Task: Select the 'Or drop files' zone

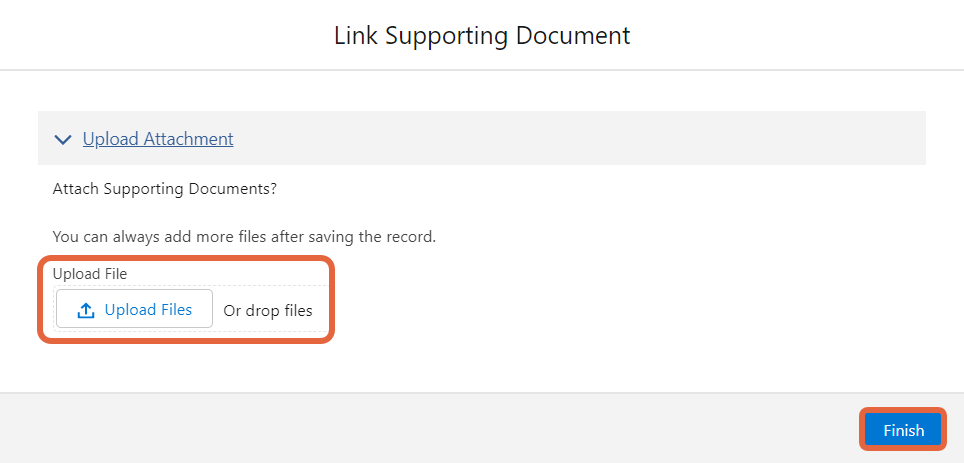Action: [x=267, y=311]
